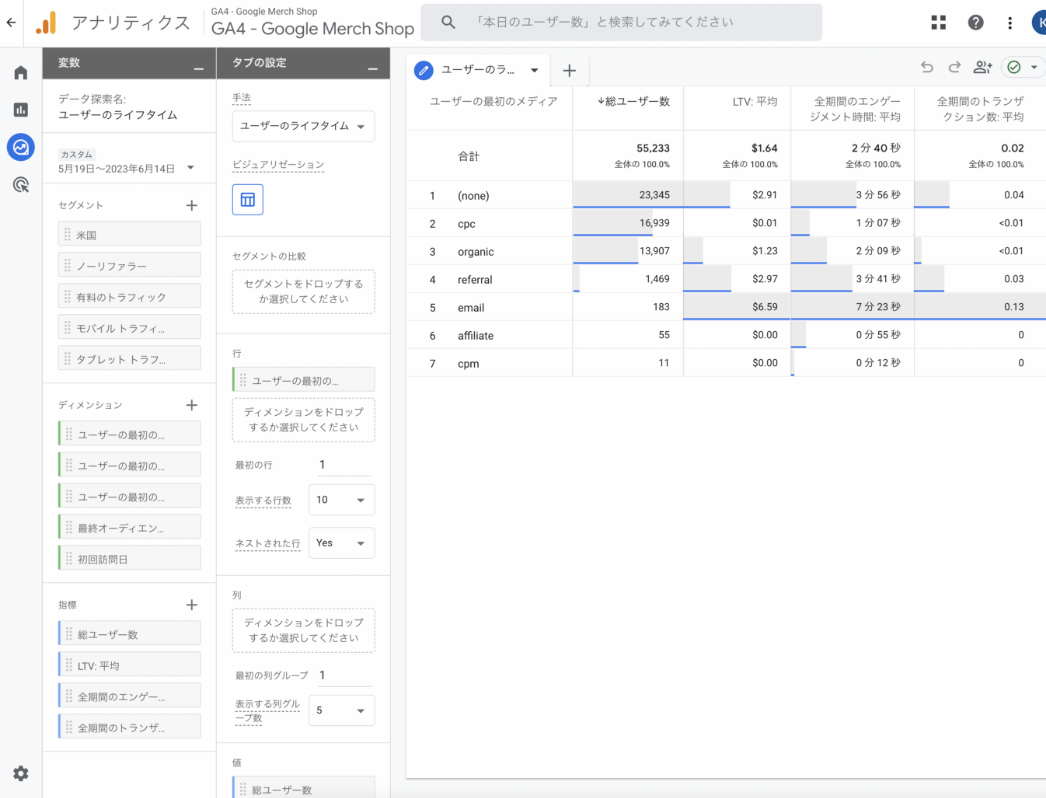
Task: Click the green check status icon
Action: (1014, 67)
